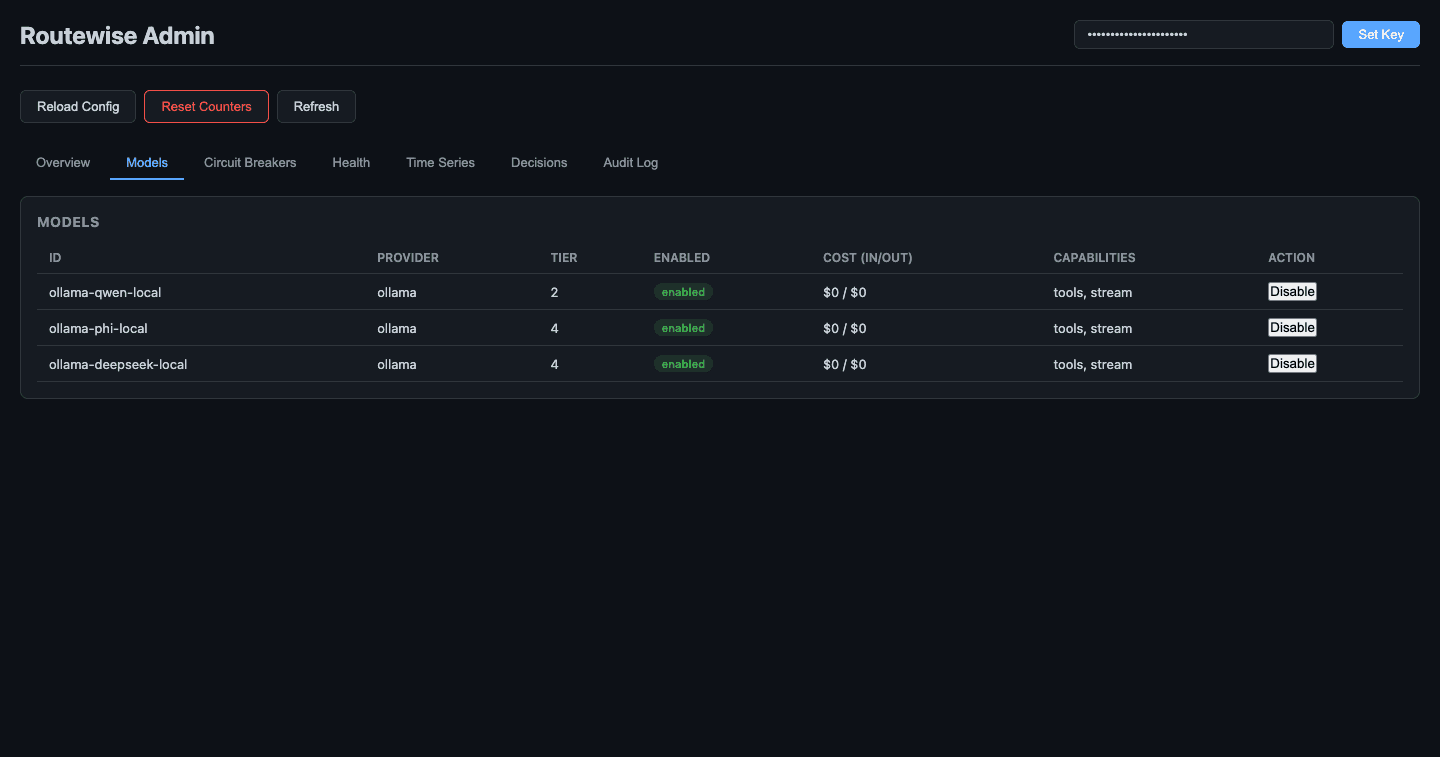Image resolution: width=1440 pixels, height=757 pixels.
Task: View the Time Series tab
Action: 440,162
